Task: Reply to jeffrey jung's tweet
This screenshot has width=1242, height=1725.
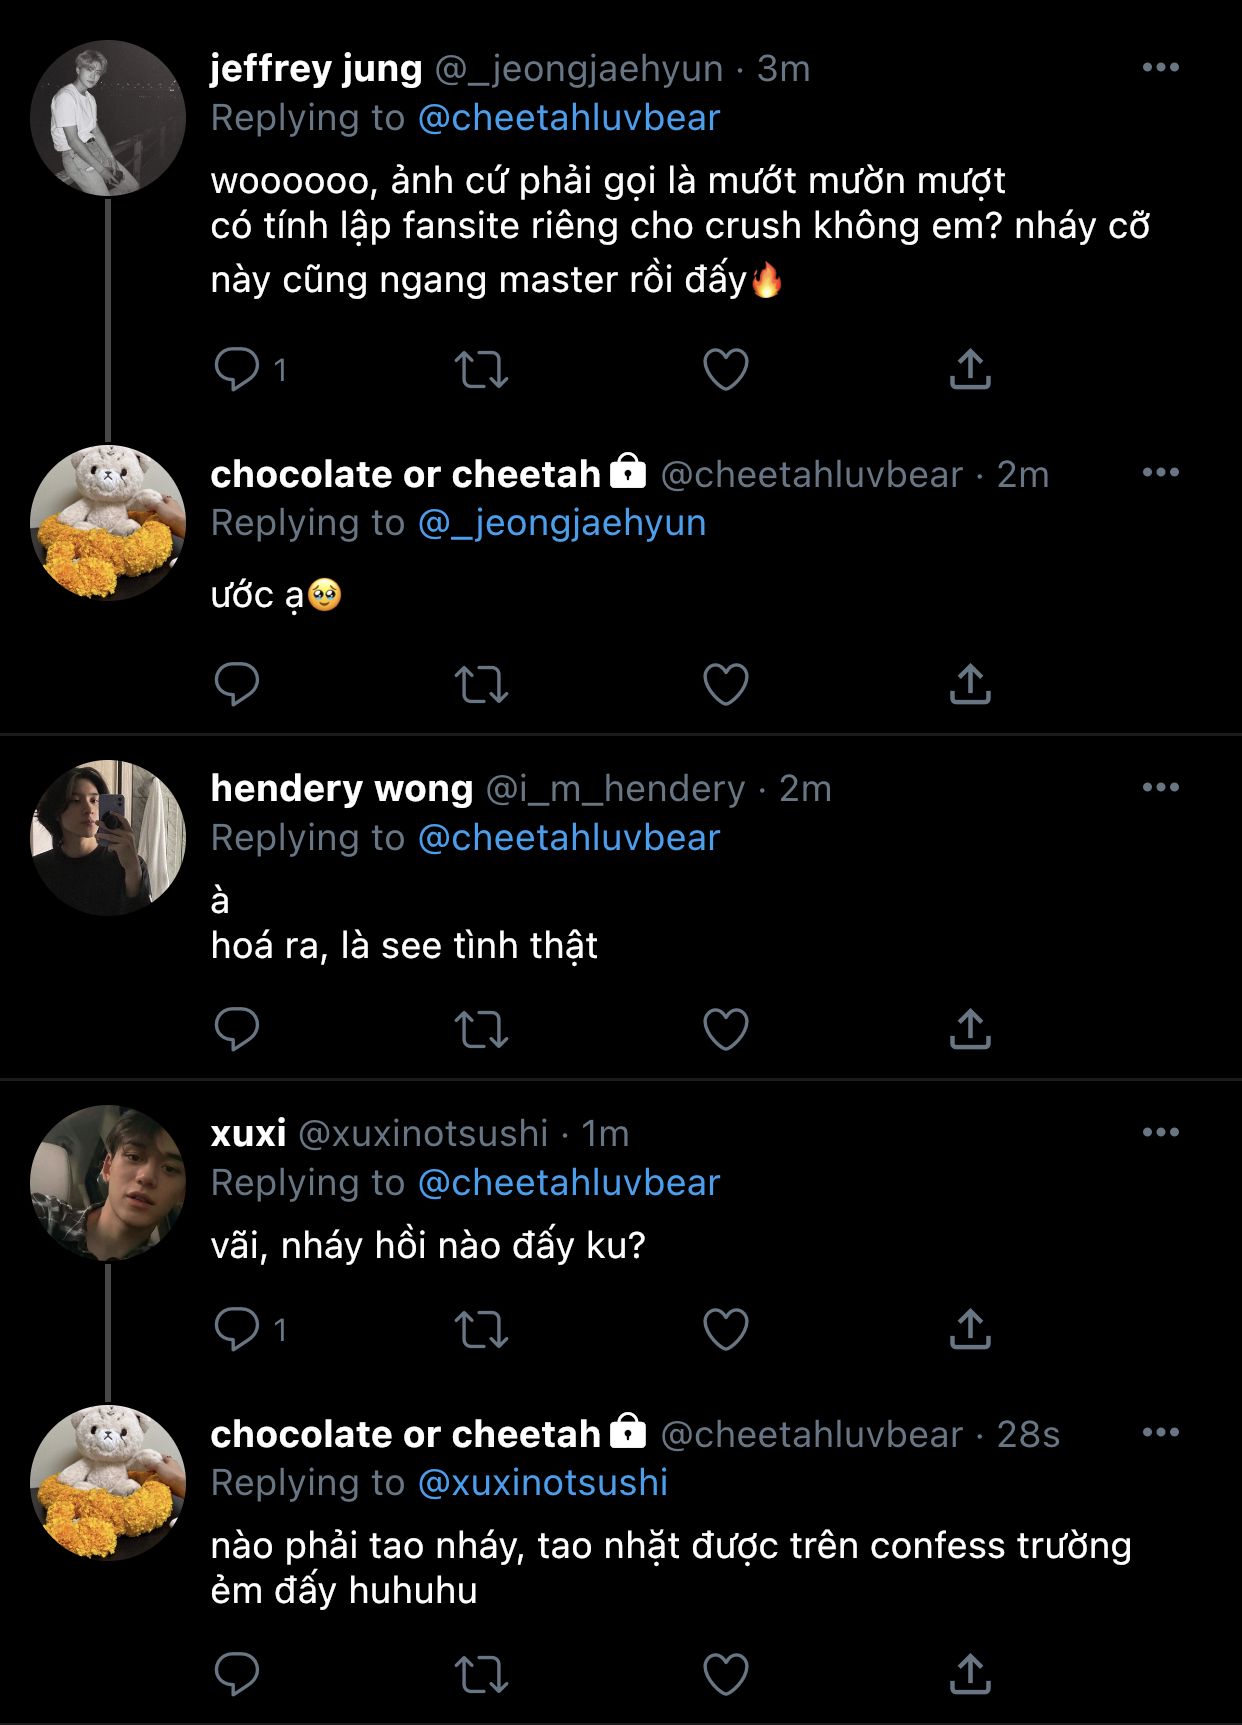Action: pyautogui.click(x=237, y=369)
